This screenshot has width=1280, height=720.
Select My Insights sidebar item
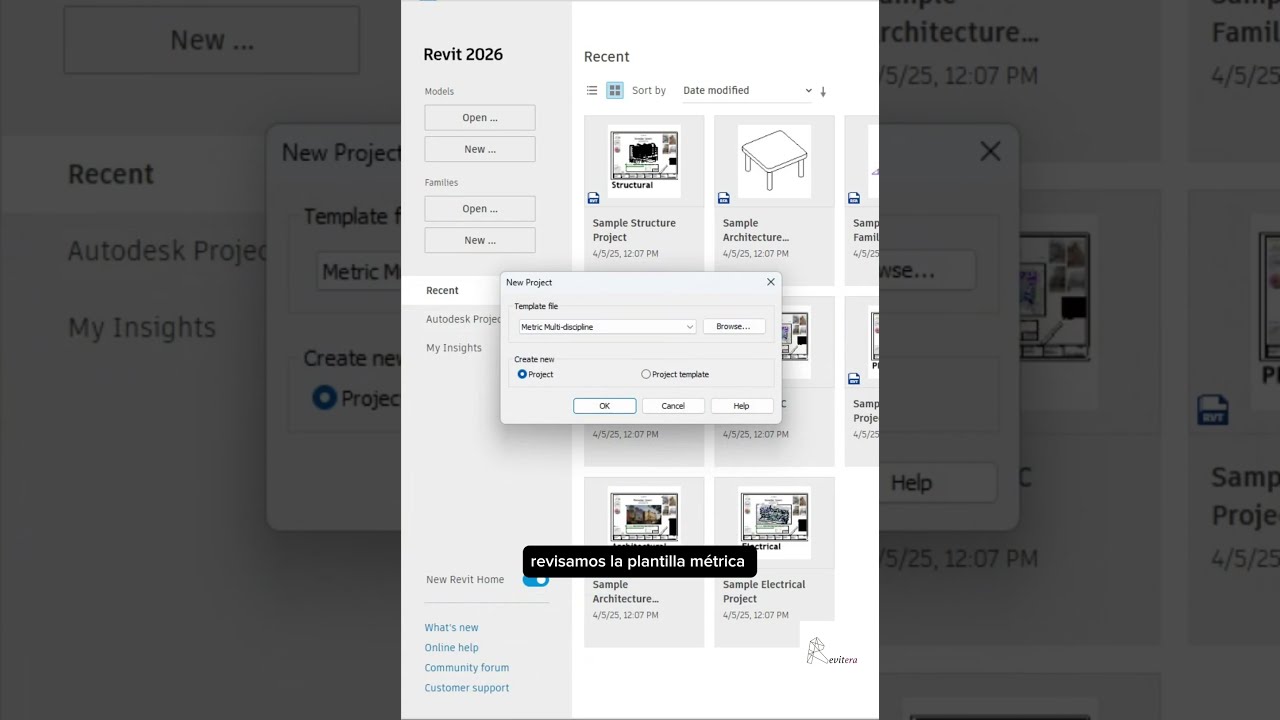click(454, 348)
